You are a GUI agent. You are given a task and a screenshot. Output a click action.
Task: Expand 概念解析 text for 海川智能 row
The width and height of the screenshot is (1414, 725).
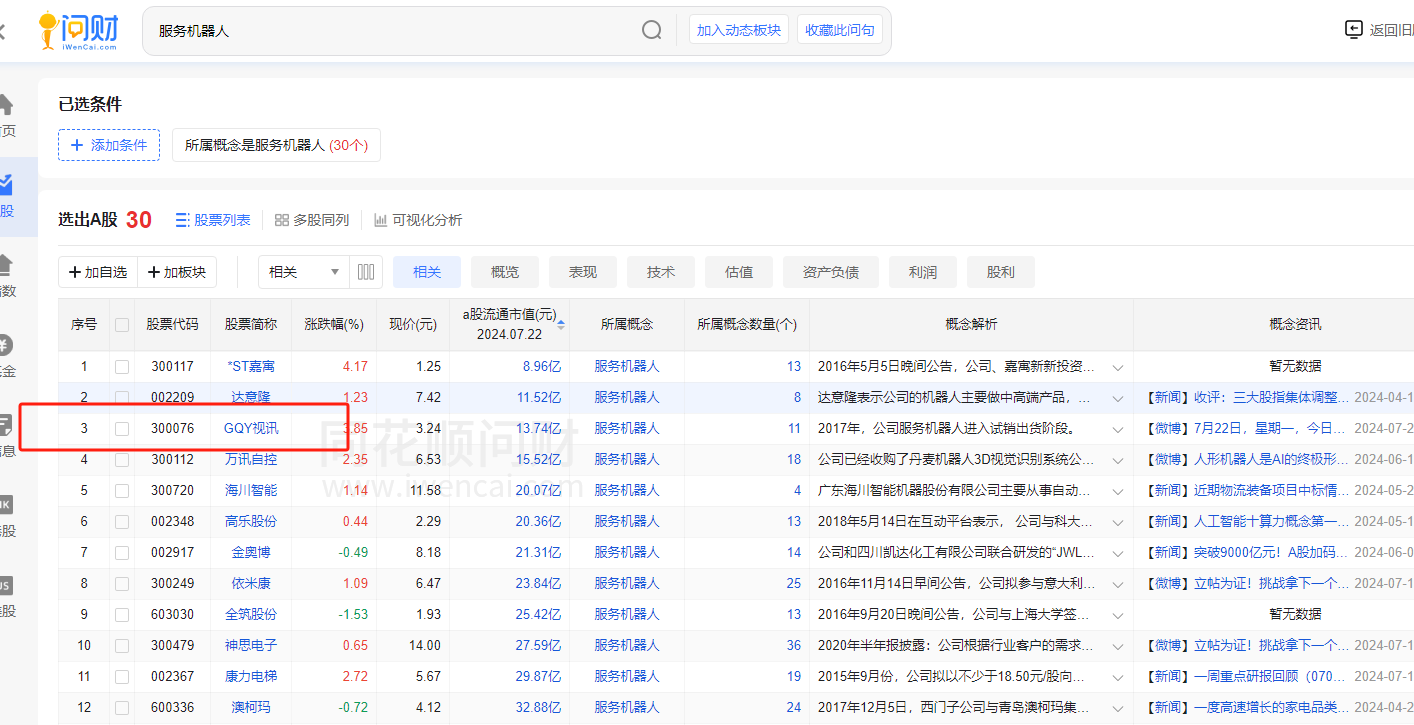(x=1117, y=491)
